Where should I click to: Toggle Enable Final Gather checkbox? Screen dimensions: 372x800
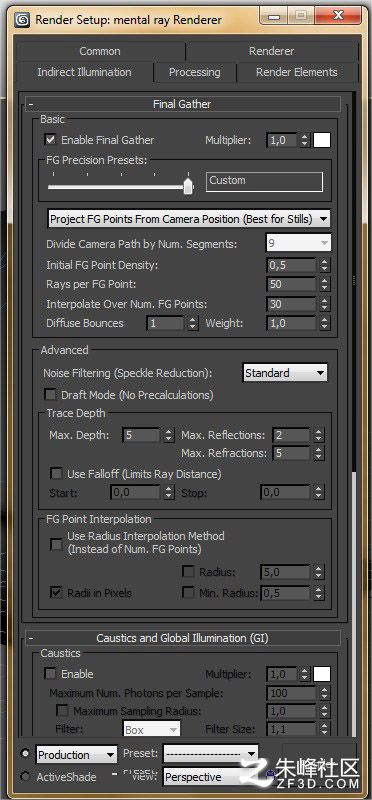click(x=51, y=140)
